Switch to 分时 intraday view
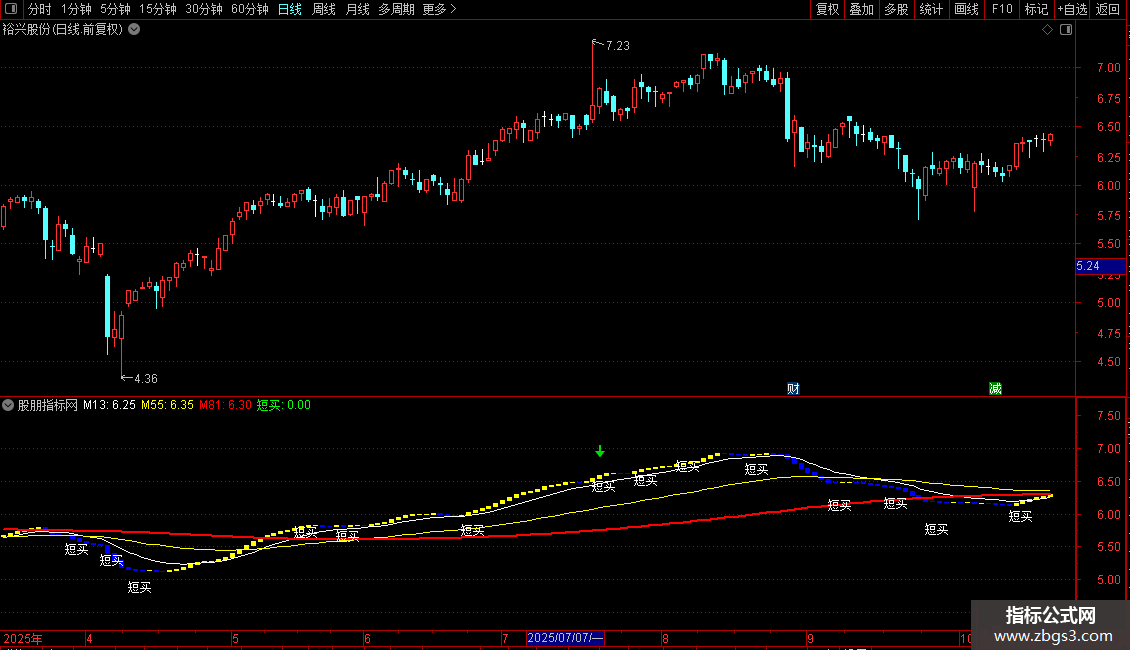This screenshot has height=650, width=1130. [40, 9]
